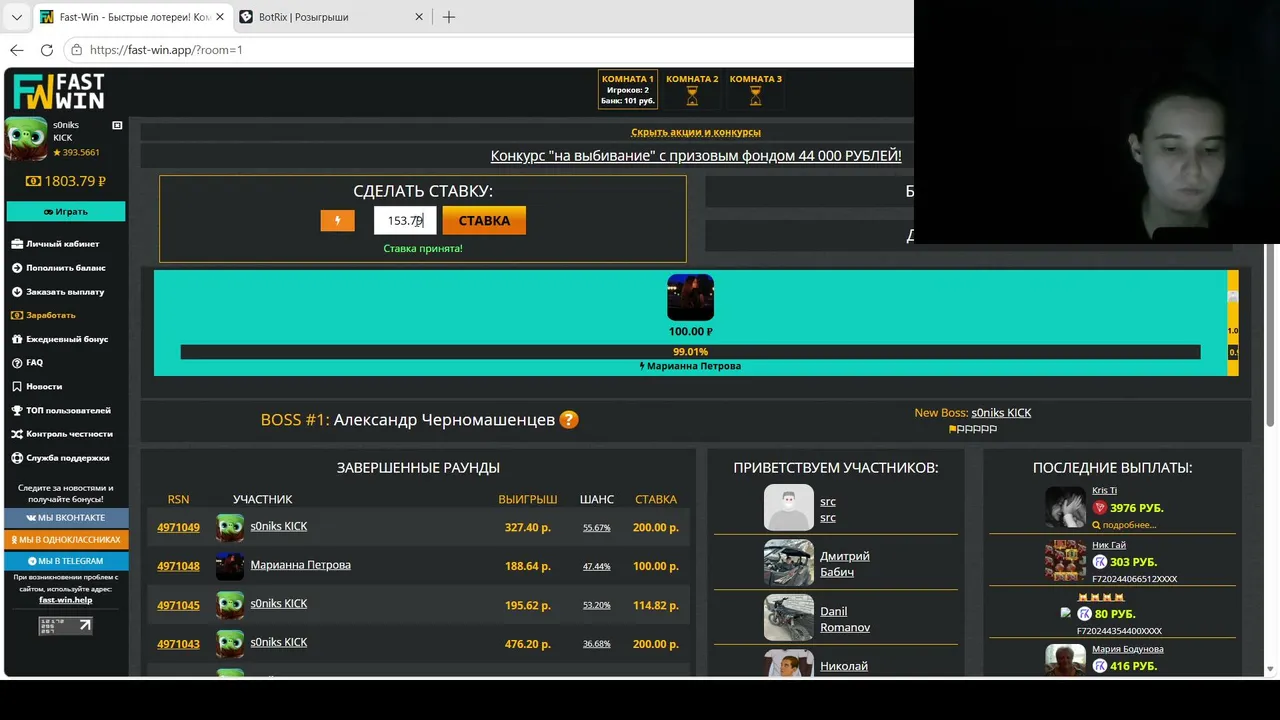
Task: Open Служба поддержки in sidebar
Action: [68, 458]
